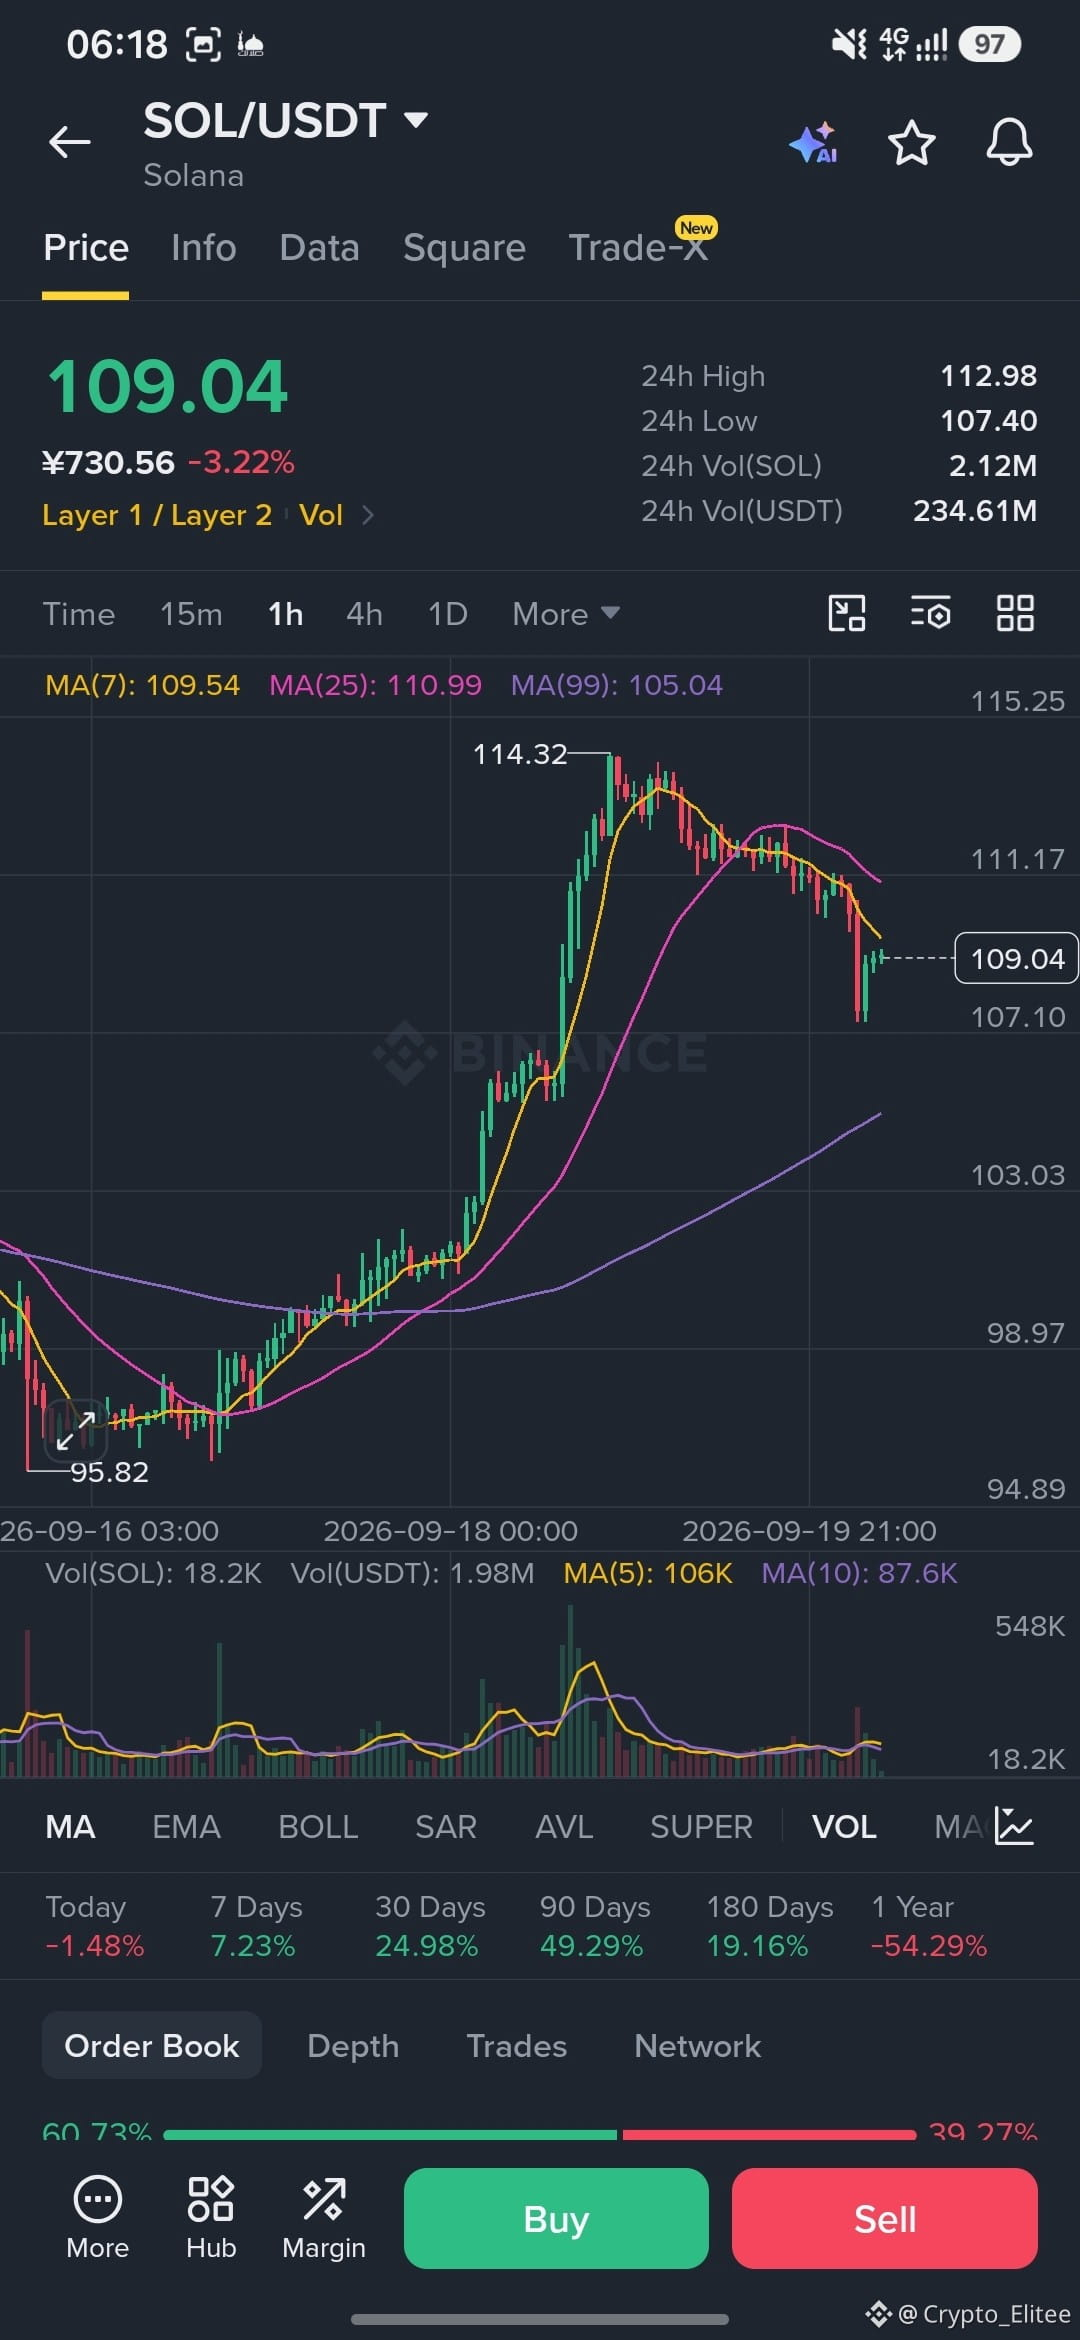Open the chart settings icon
1080x2340 pixels.
[931, 613]
